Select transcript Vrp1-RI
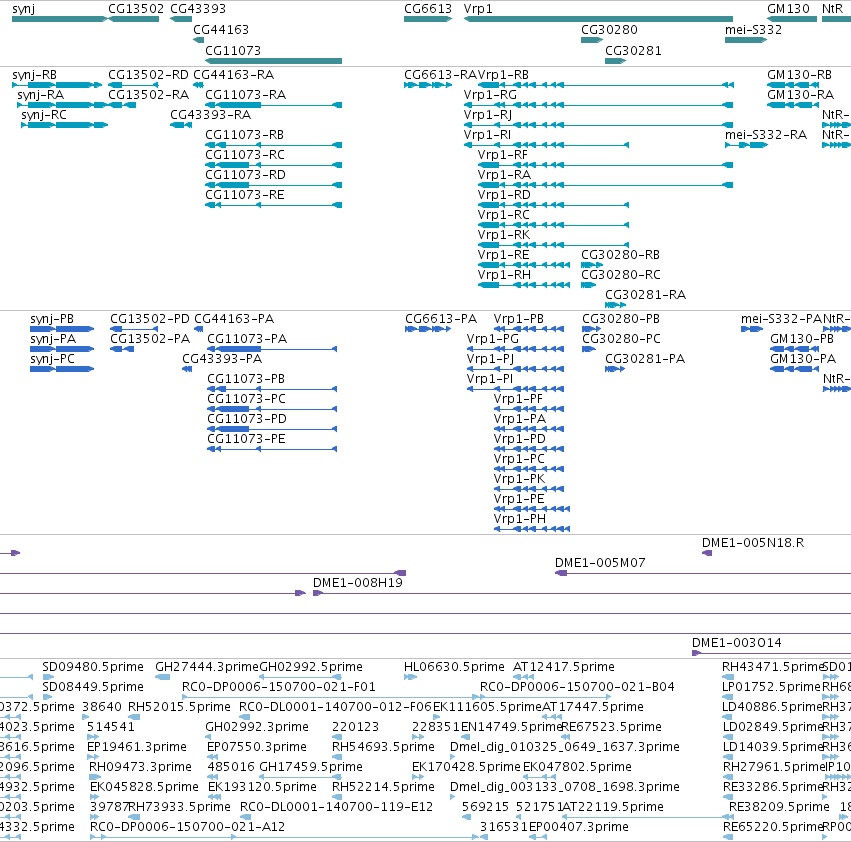This screenshot has width=851, height=842. click(487, 135)
